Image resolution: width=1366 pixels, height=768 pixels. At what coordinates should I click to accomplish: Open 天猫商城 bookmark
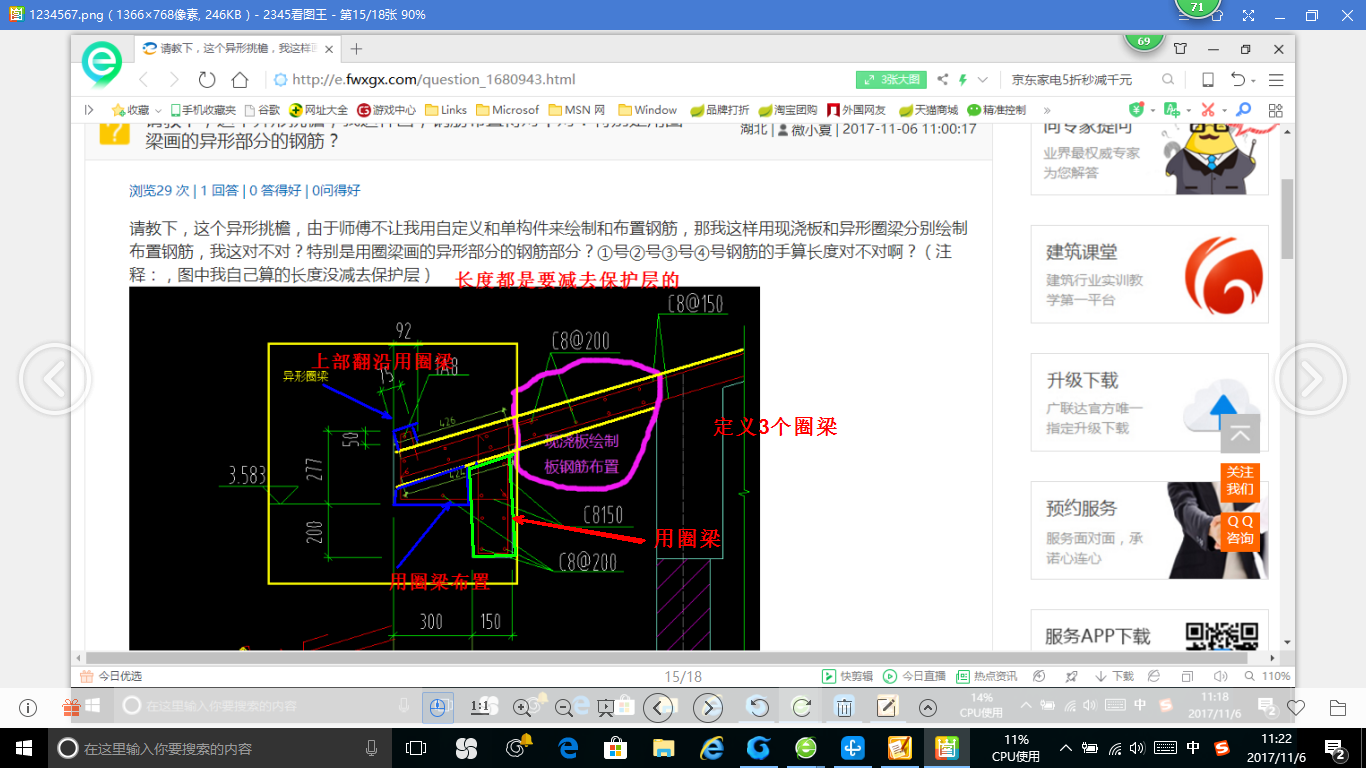928,110
